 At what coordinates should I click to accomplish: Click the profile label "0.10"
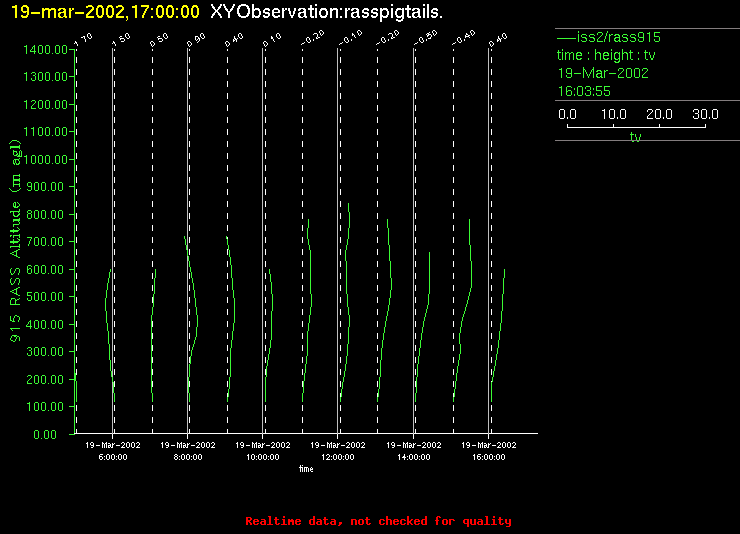272,40
